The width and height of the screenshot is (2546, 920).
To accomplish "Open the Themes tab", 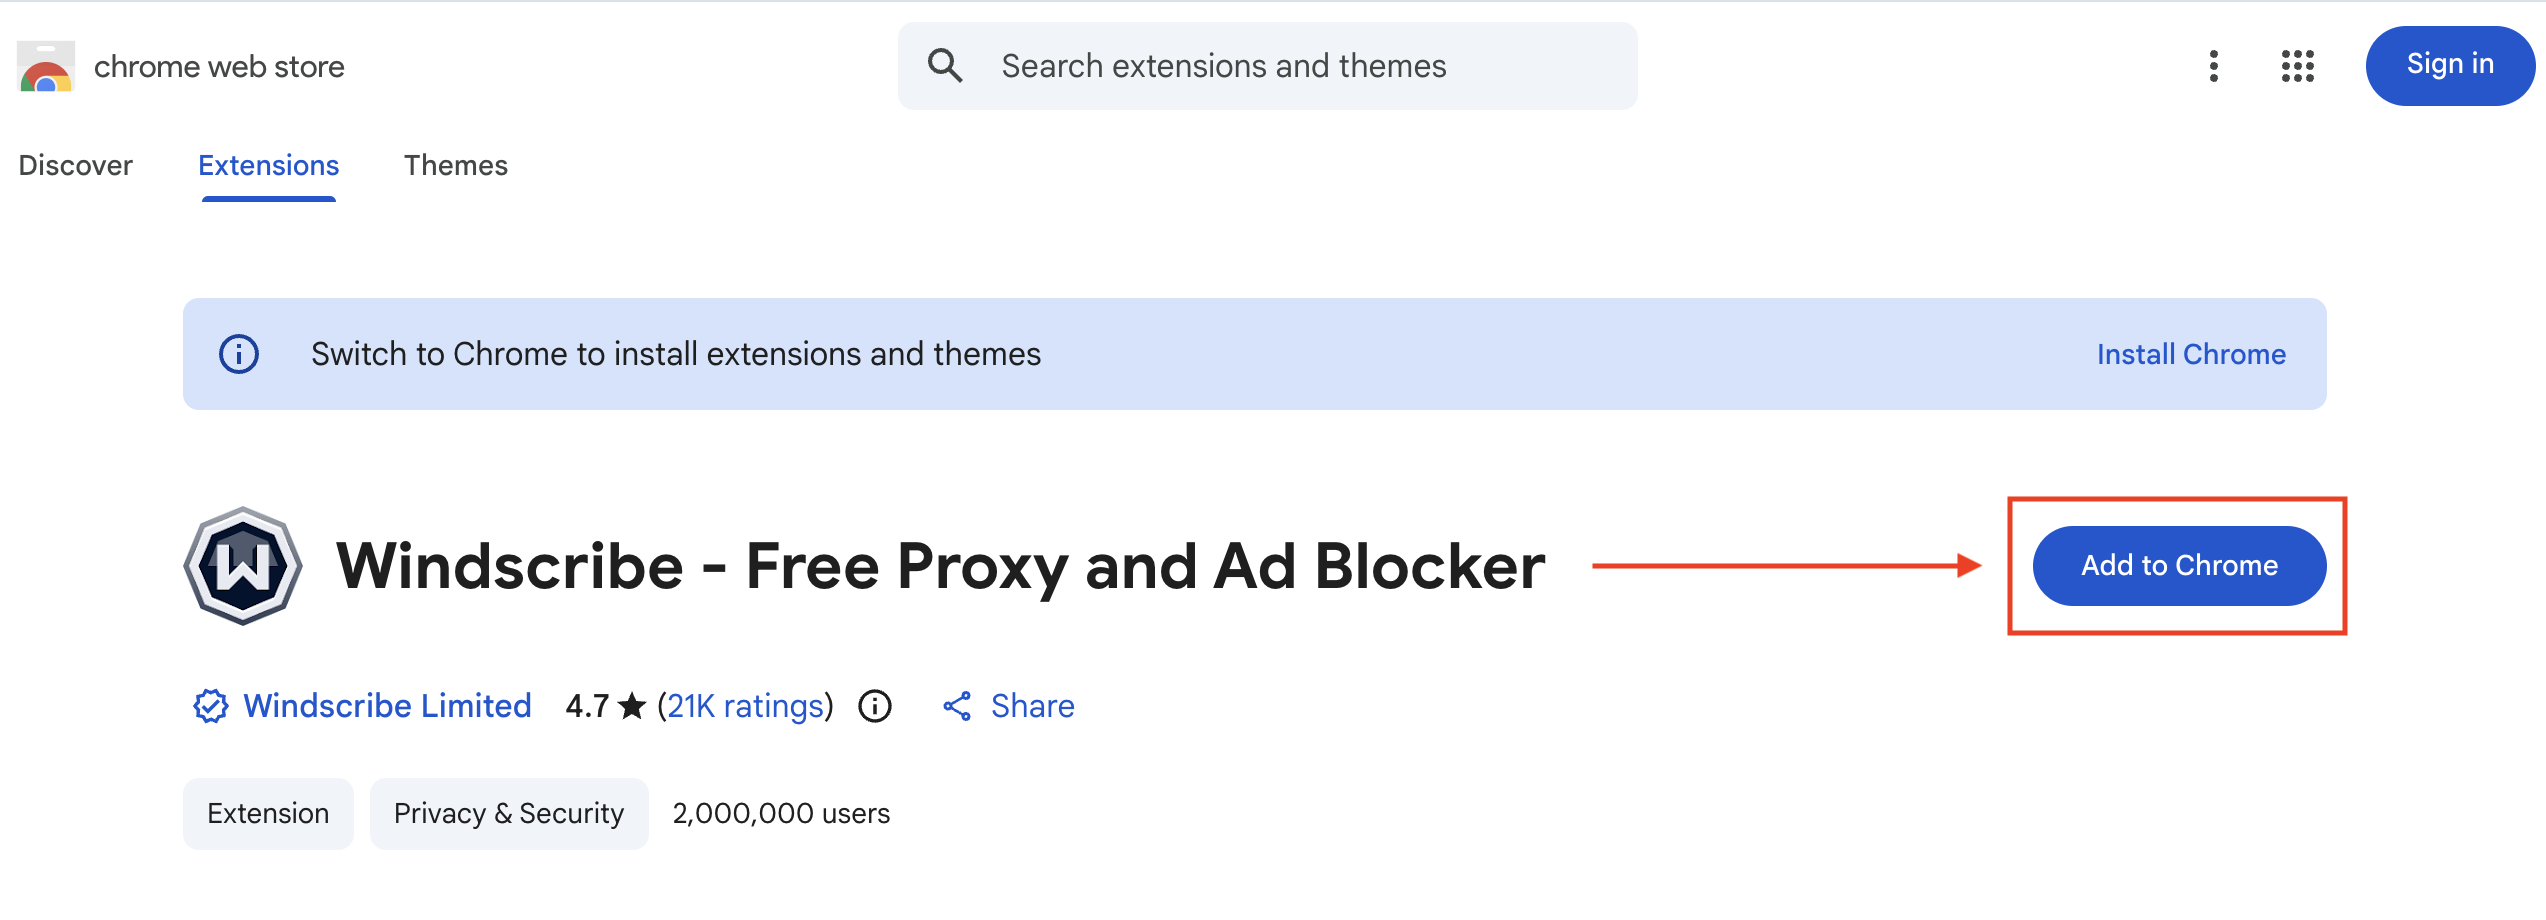I will [456, 165].
